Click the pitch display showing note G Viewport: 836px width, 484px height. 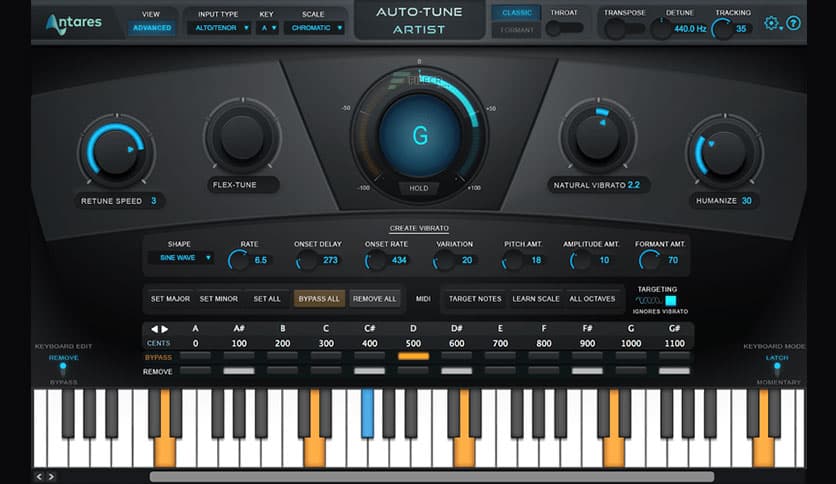click(420, 135)
